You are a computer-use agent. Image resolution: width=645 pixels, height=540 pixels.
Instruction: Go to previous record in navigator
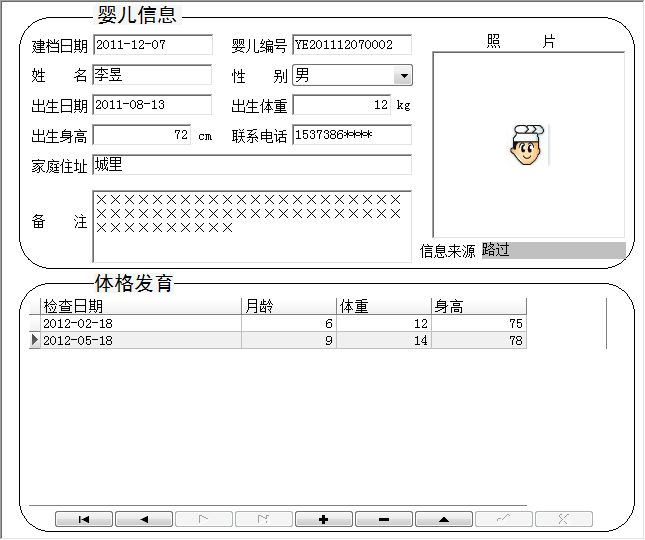pos(144,519)
